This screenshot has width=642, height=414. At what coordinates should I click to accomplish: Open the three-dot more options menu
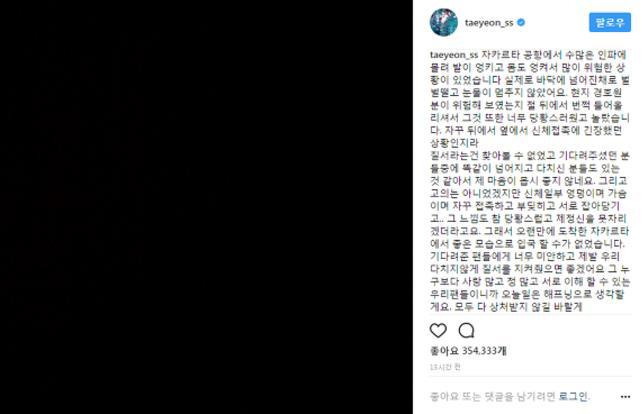click(625, 396)
